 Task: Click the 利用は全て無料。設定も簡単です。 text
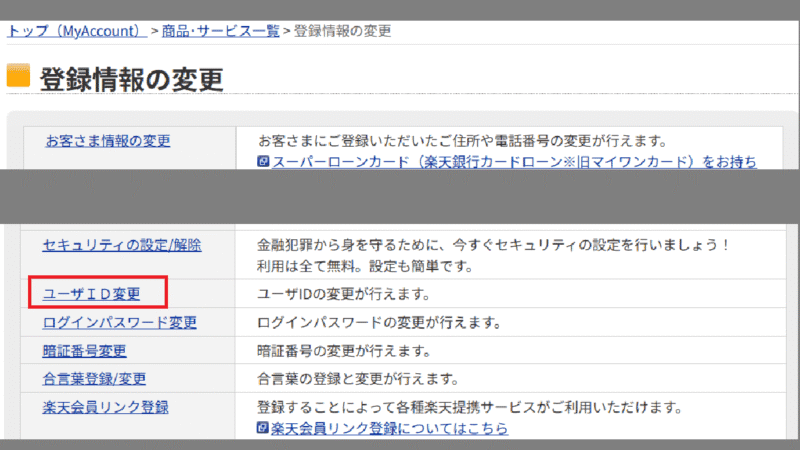pos(365,266)
